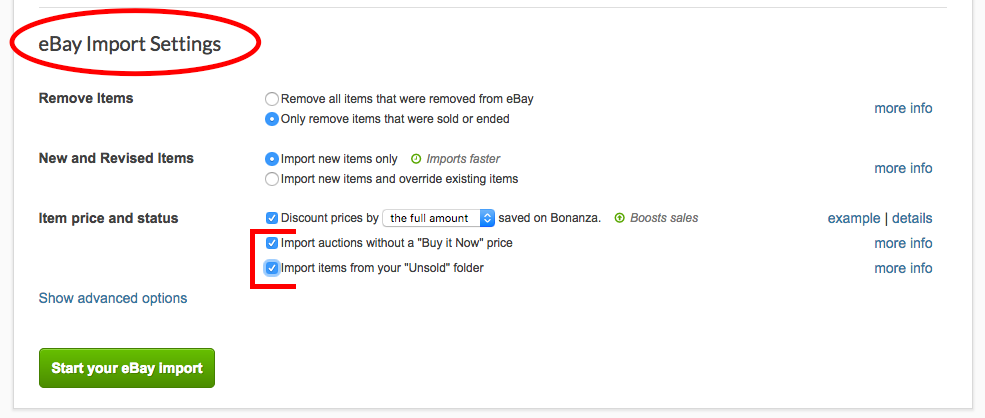This screenshot has width=985, height=418.
Task: Click the eBay Import Settings heading
Action: pyautogui.click(x=130, y=45)
